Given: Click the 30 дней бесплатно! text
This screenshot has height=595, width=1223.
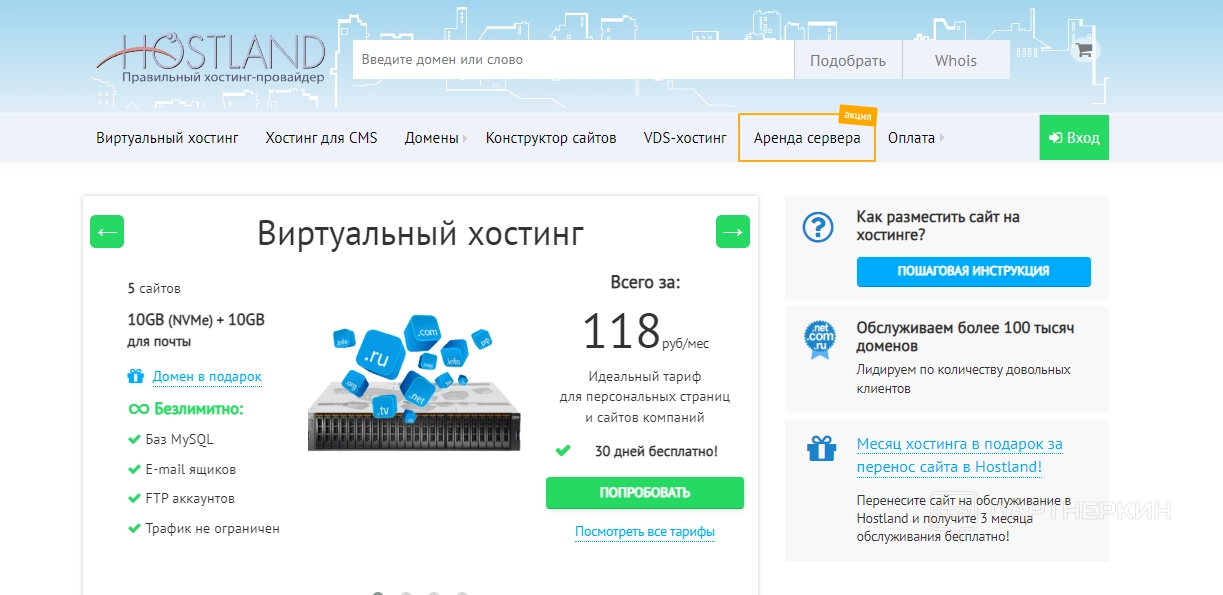Looking at the screenshot, I should click(x=656, y=451).
